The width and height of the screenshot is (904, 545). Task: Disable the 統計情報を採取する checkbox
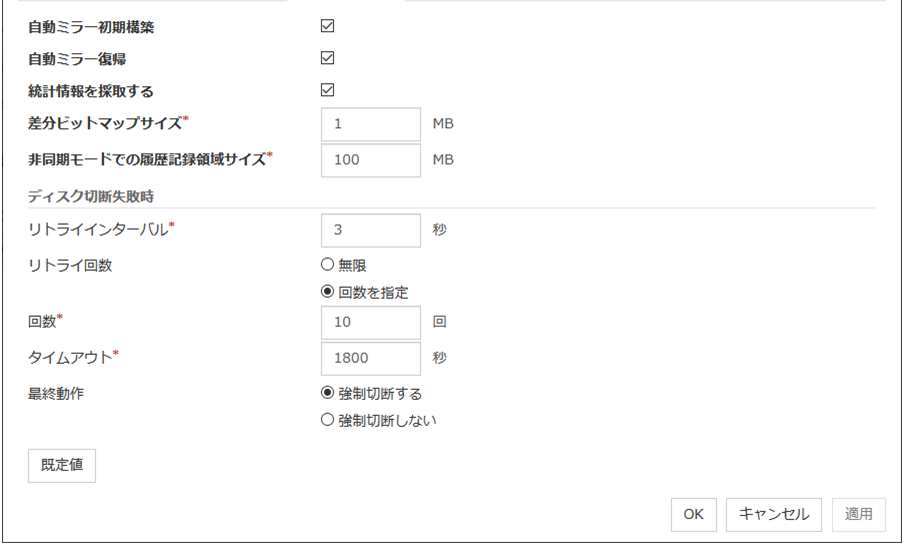(x=327, y=90)
